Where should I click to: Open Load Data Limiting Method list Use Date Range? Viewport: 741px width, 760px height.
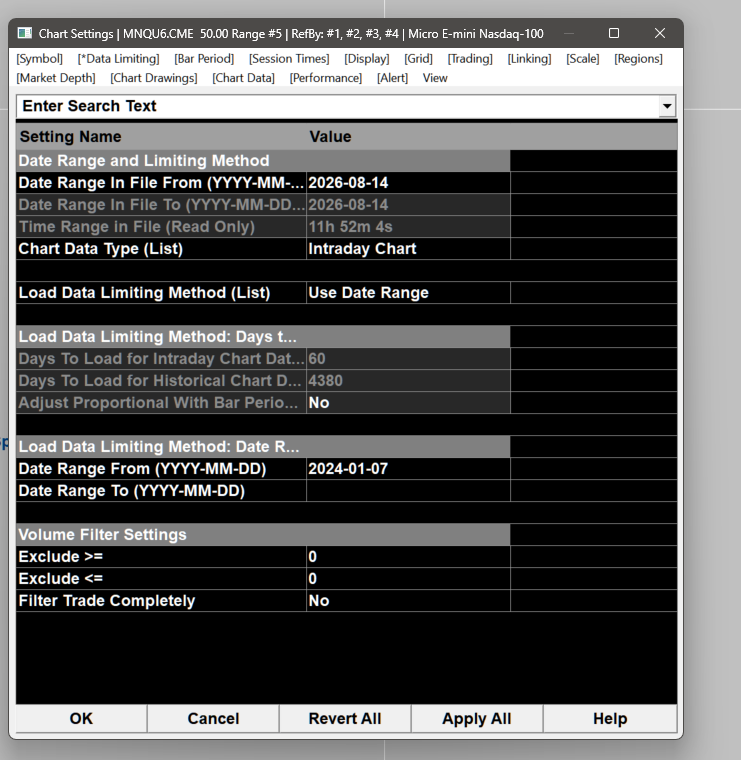click(408, 293)
